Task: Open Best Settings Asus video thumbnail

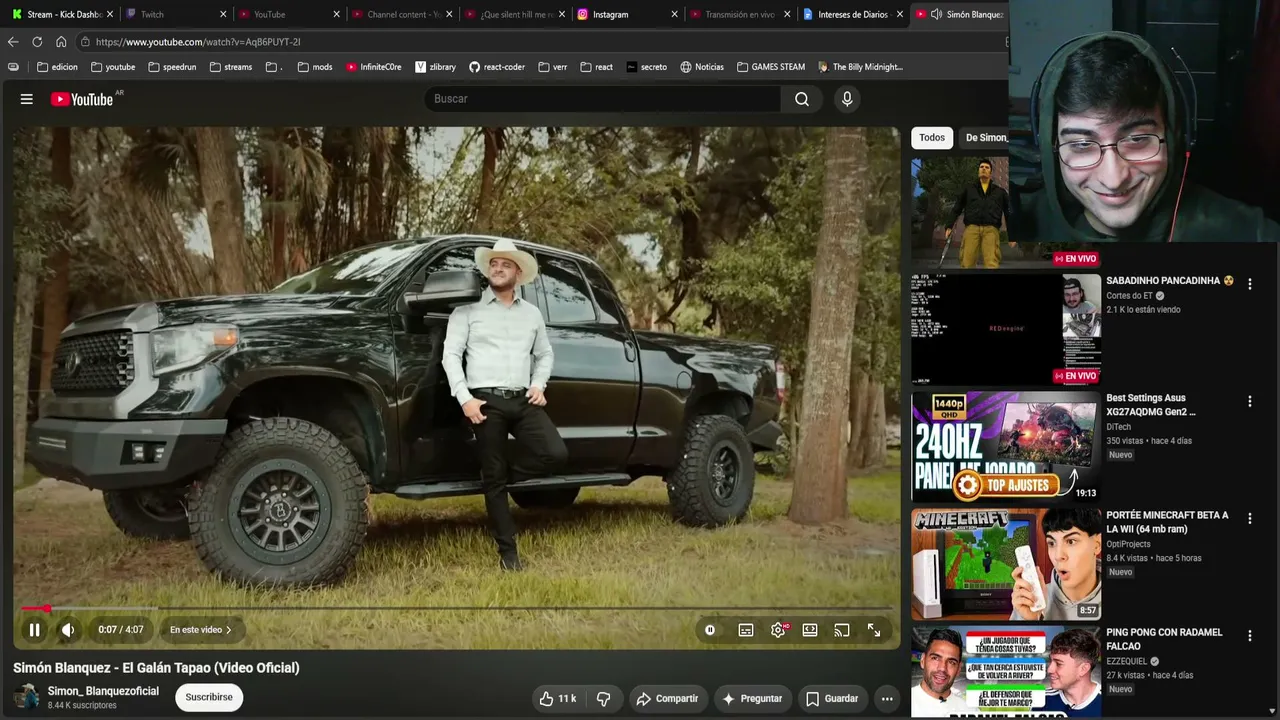Action: (x=1006, y=446)
